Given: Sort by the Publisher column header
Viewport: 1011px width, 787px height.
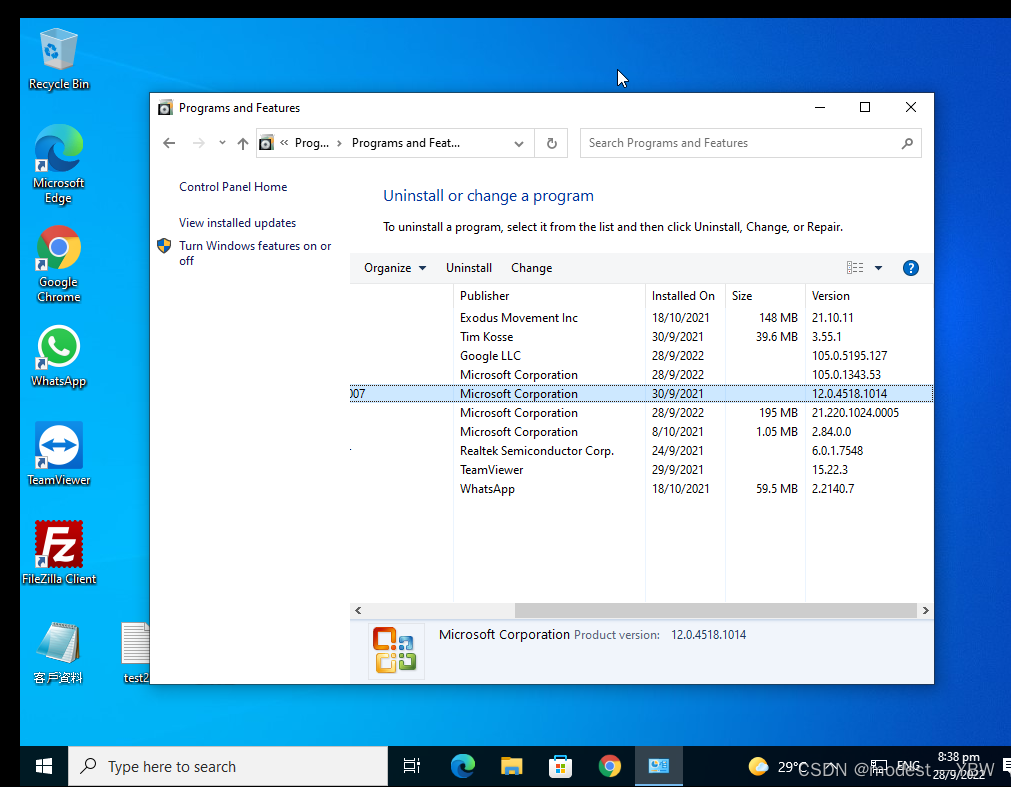Looking at the screenshot, I should pyautogui.click(x=549, y=296).
